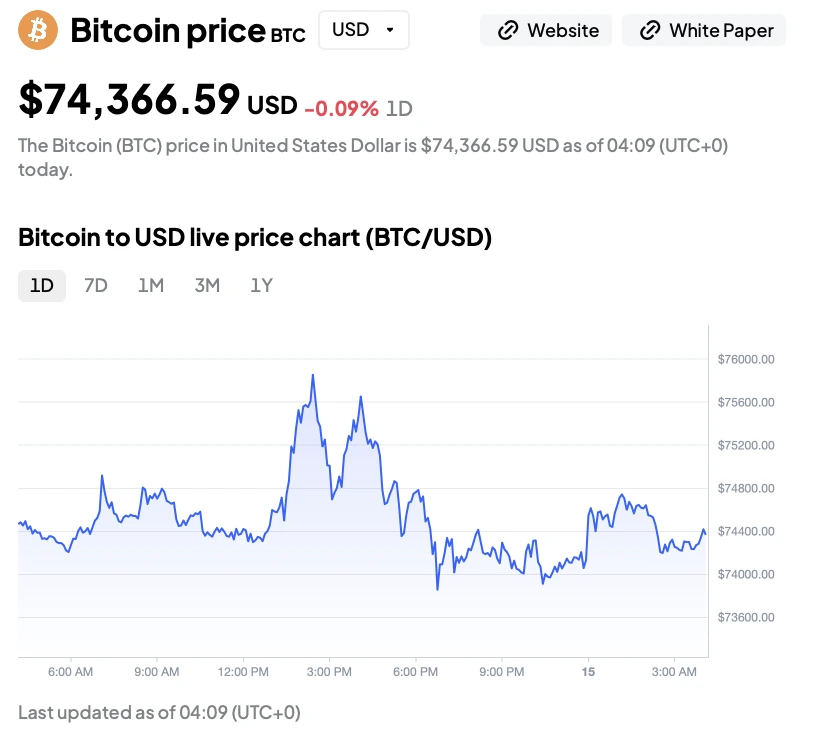Switch the chart to 1M range
Image resolution: width=818 pixels, height=736 pixels.
[x=151, y=285]
